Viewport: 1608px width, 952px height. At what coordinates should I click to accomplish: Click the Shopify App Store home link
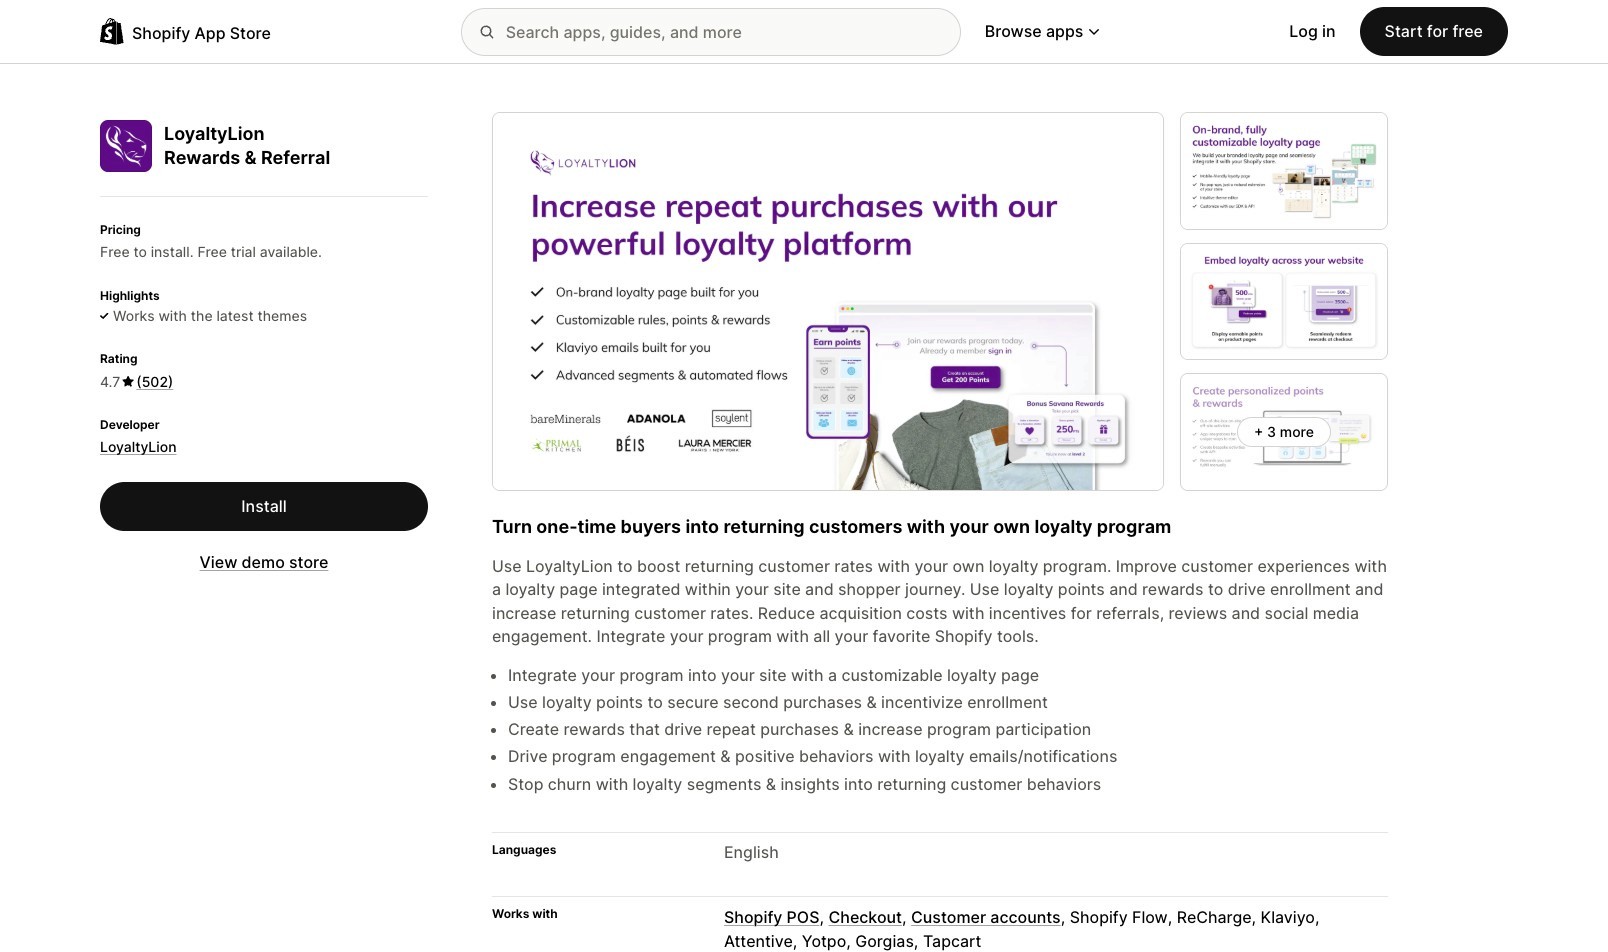click(185, 33)
